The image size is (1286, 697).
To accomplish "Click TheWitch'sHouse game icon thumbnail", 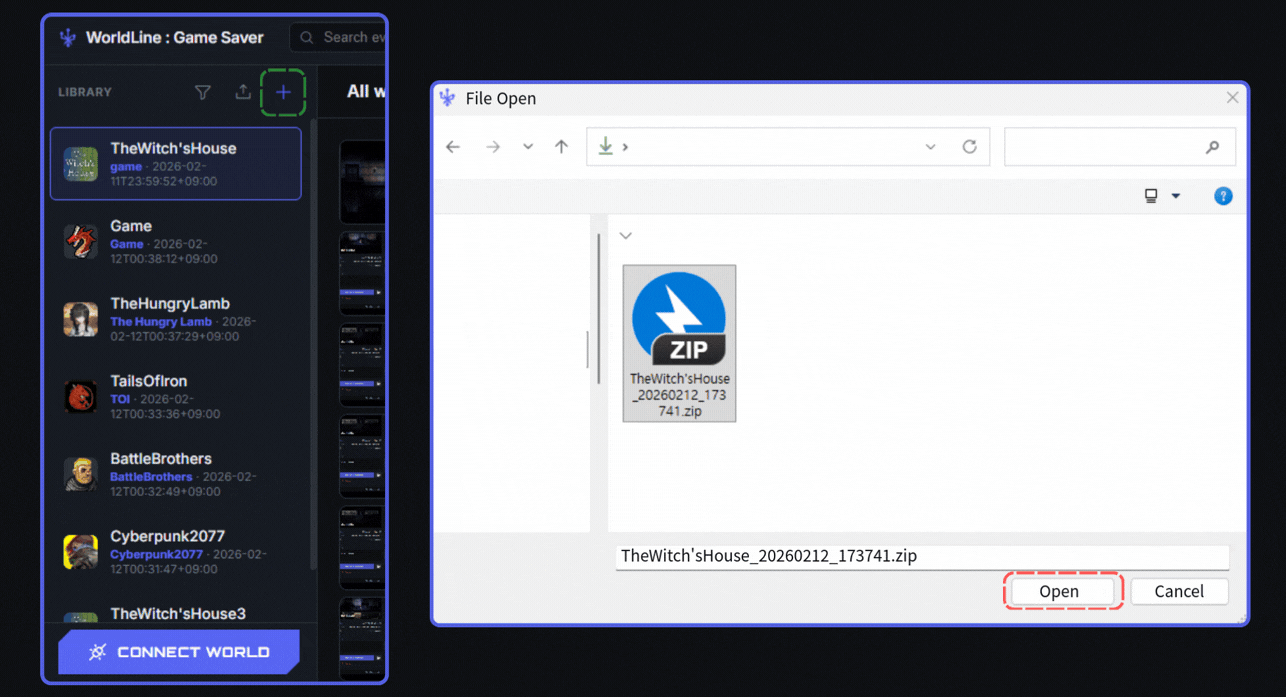I will click(81, 163).
